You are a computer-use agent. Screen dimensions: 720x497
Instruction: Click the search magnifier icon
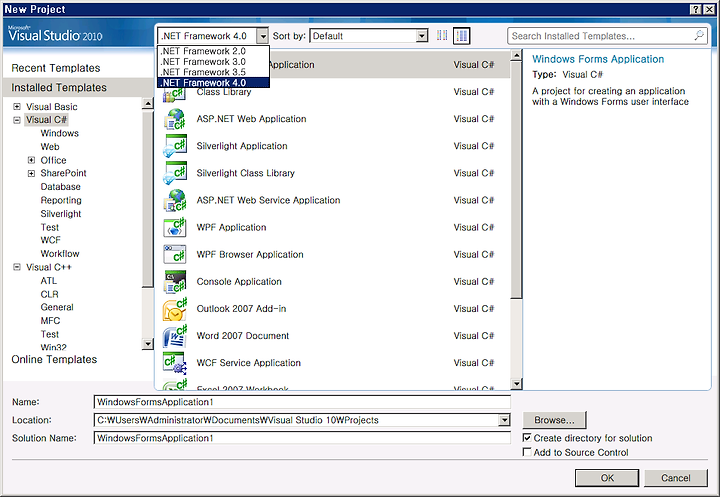(x=699, y=35)
